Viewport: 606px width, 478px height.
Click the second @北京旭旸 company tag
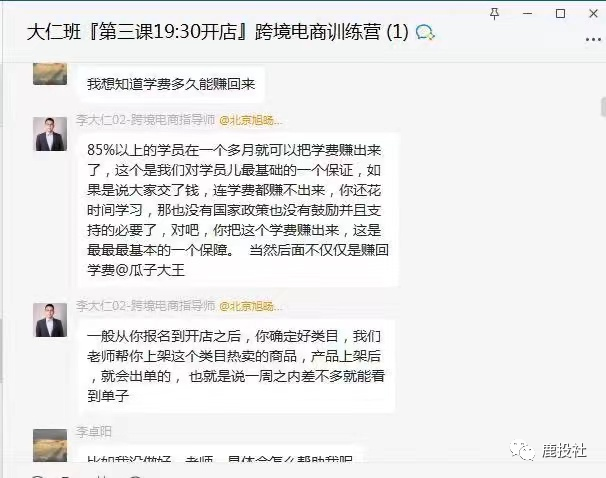tap(251, 306)
